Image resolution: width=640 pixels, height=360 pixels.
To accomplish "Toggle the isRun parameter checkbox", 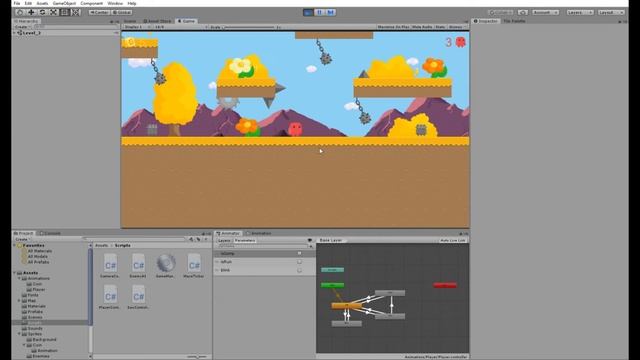I will (x=300, y=262).
